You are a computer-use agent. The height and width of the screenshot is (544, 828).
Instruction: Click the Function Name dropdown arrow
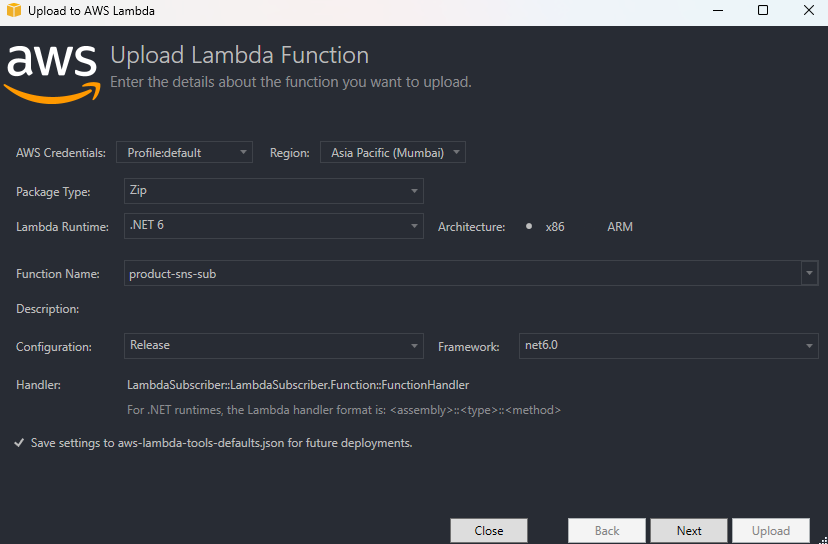pyautogui.click(x=809, y=273)
